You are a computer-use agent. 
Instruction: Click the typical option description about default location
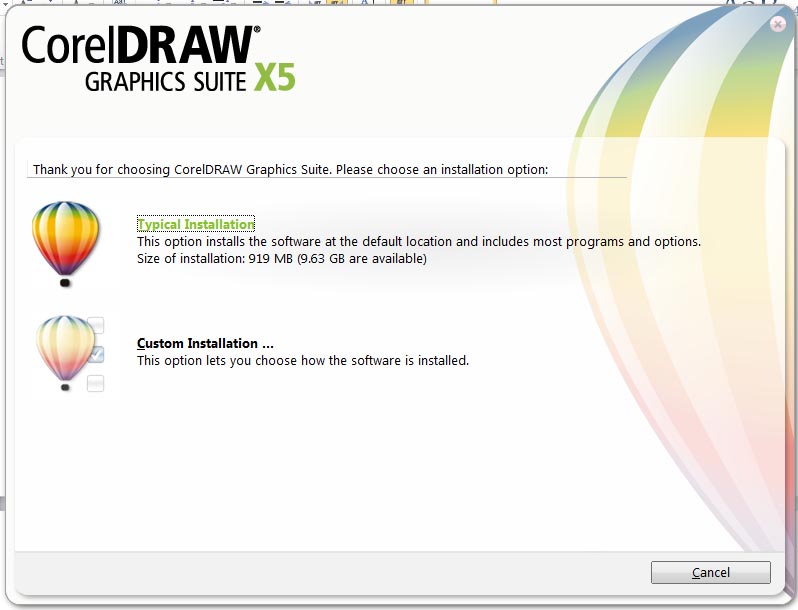point(419,241)
